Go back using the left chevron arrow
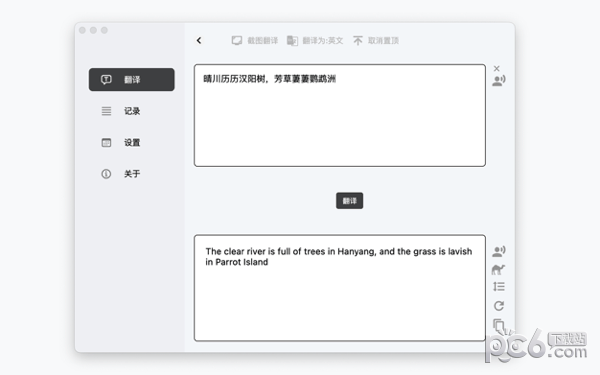 199,41
